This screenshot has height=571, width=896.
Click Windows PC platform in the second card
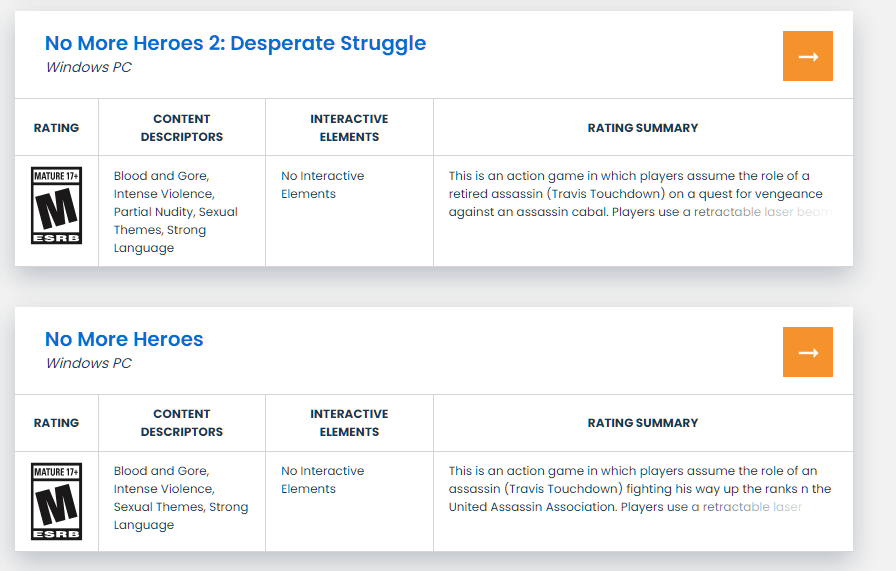(x=89, y=364)
